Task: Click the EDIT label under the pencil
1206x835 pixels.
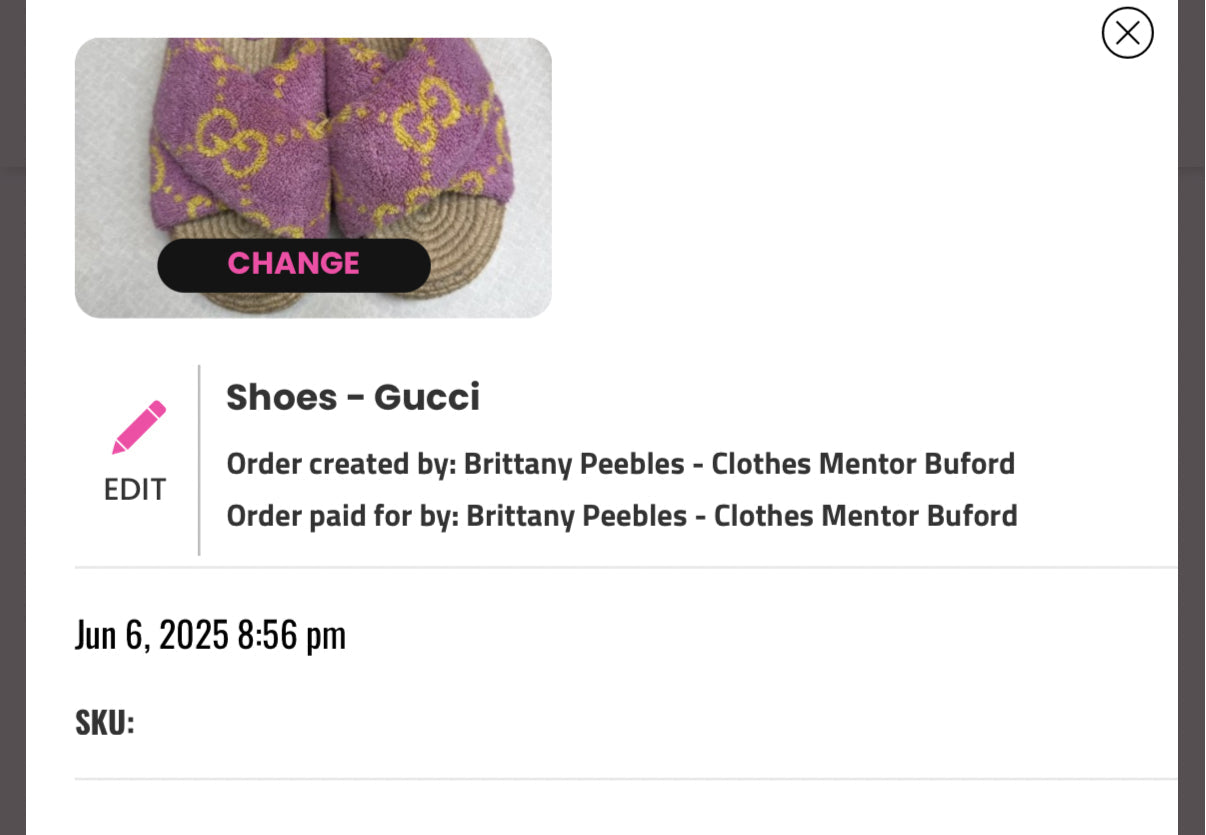Action: pos(135,489)
